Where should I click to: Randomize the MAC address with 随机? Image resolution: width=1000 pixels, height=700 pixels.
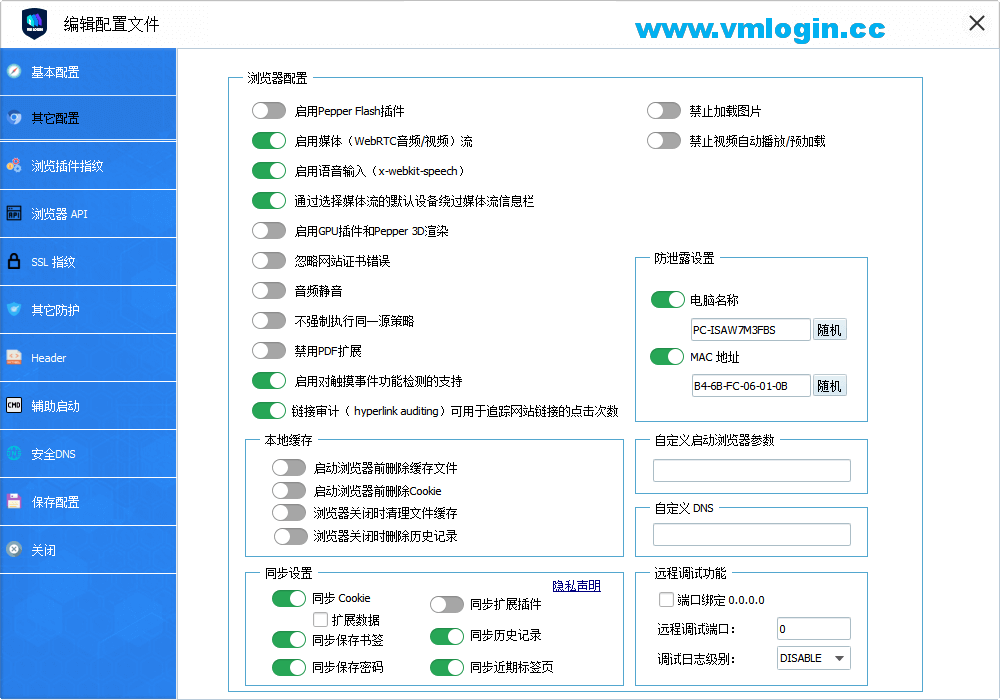pyautogui.click(x=829, y=386)
